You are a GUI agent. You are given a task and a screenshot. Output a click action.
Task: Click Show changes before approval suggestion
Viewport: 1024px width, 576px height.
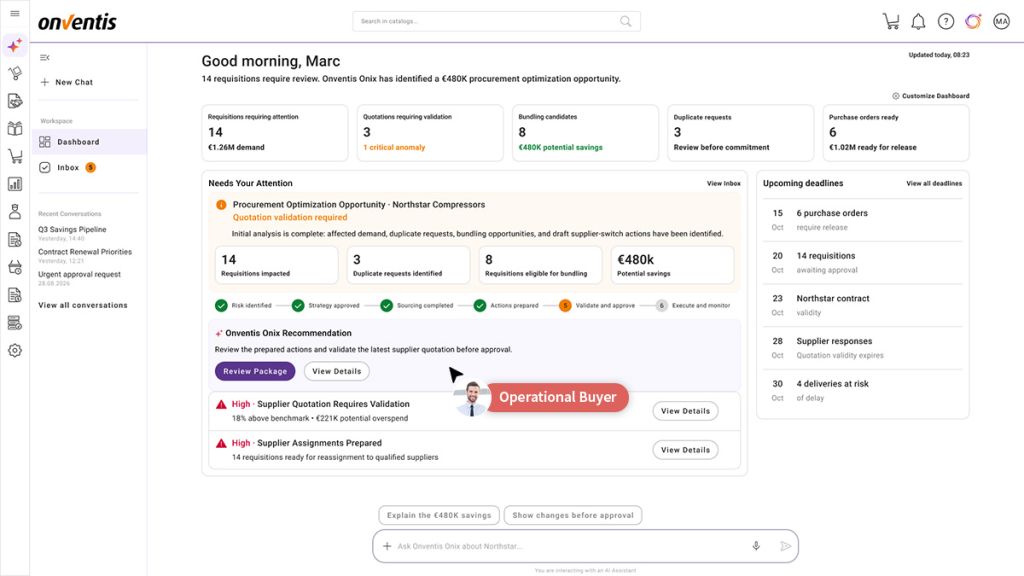[573, 515]
